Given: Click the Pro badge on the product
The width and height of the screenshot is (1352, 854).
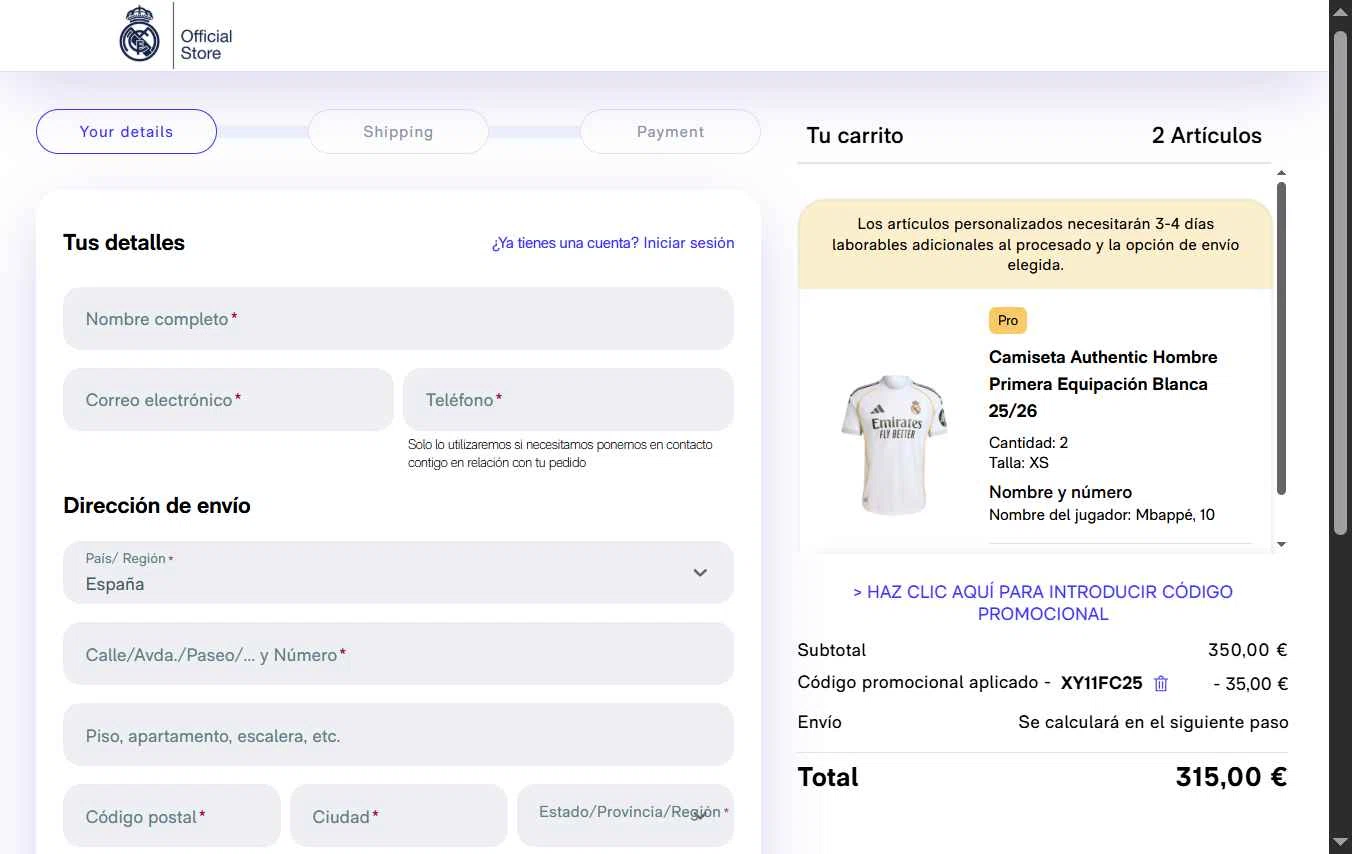Looking at the screenshot, I should (x=1008, y=321).
